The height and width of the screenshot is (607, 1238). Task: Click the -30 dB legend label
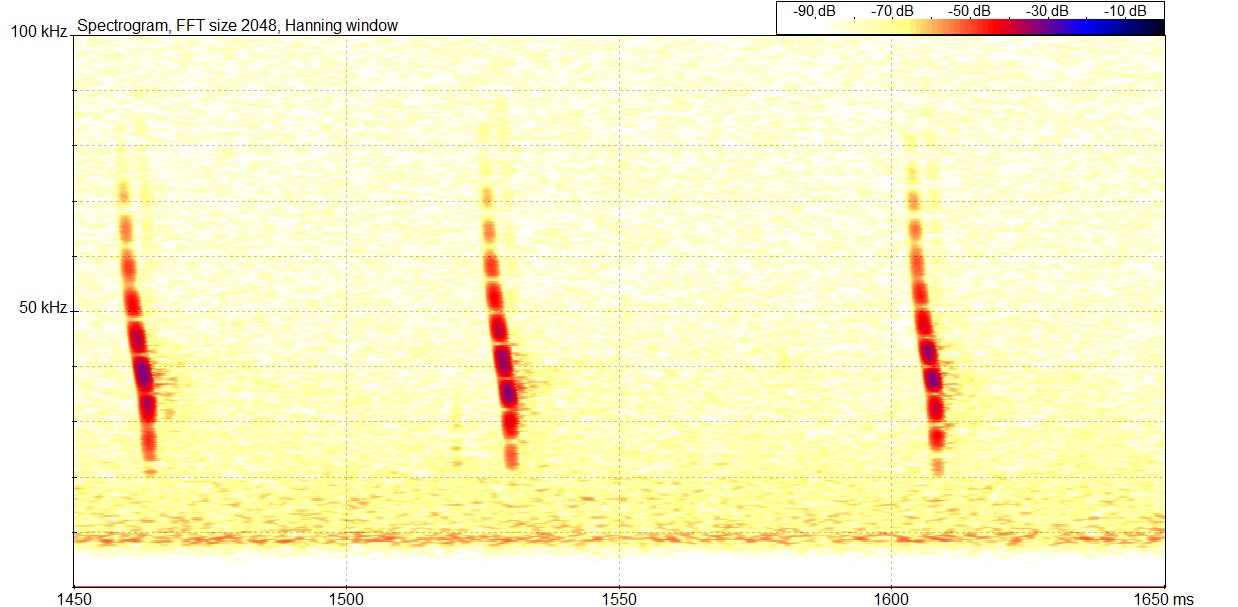tap(1048, 10)
